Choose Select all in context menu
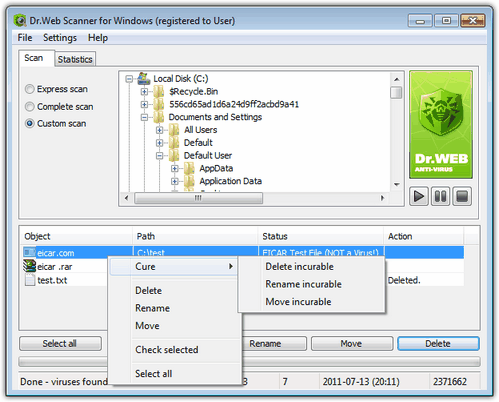Image resolution: width=499 pixels, height=402 pixels. click(154, 374)
